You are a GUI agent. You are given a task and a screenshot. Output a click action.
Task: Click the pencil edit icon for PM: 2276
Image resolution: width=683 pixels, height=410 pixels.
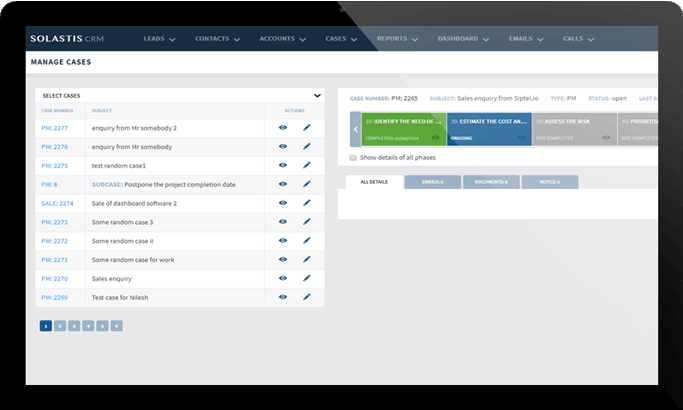(307, 147)
